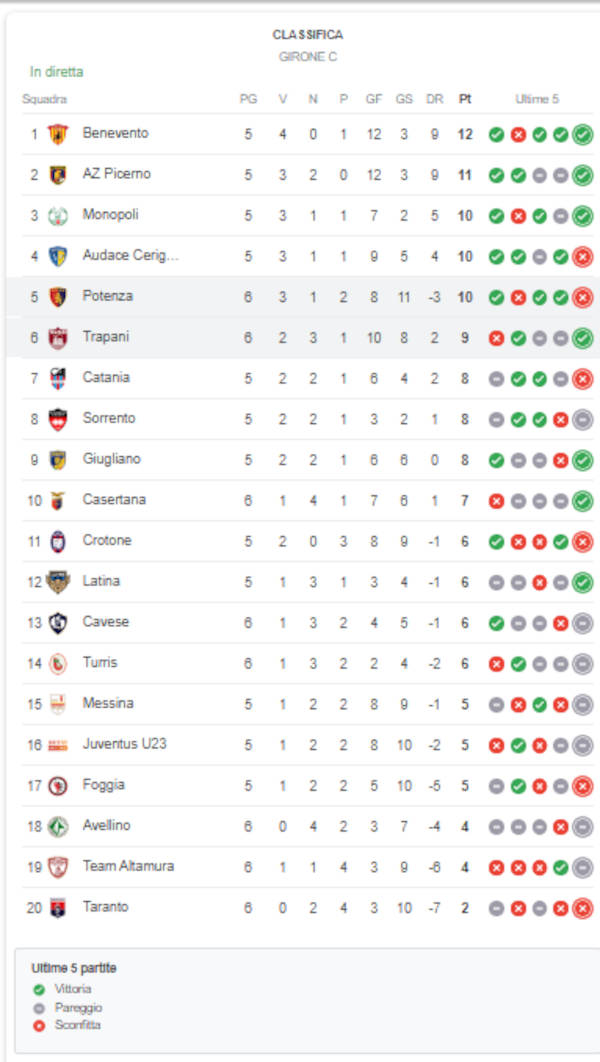Click the Ultime 5 column header
600x1062 pixels.
coord(538,99)
